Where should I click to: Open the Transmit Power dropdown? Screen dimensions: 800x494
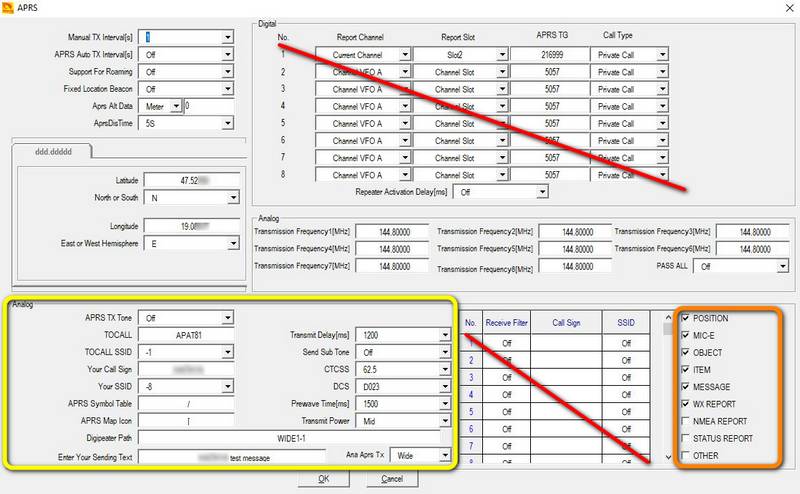pos(445,421)
